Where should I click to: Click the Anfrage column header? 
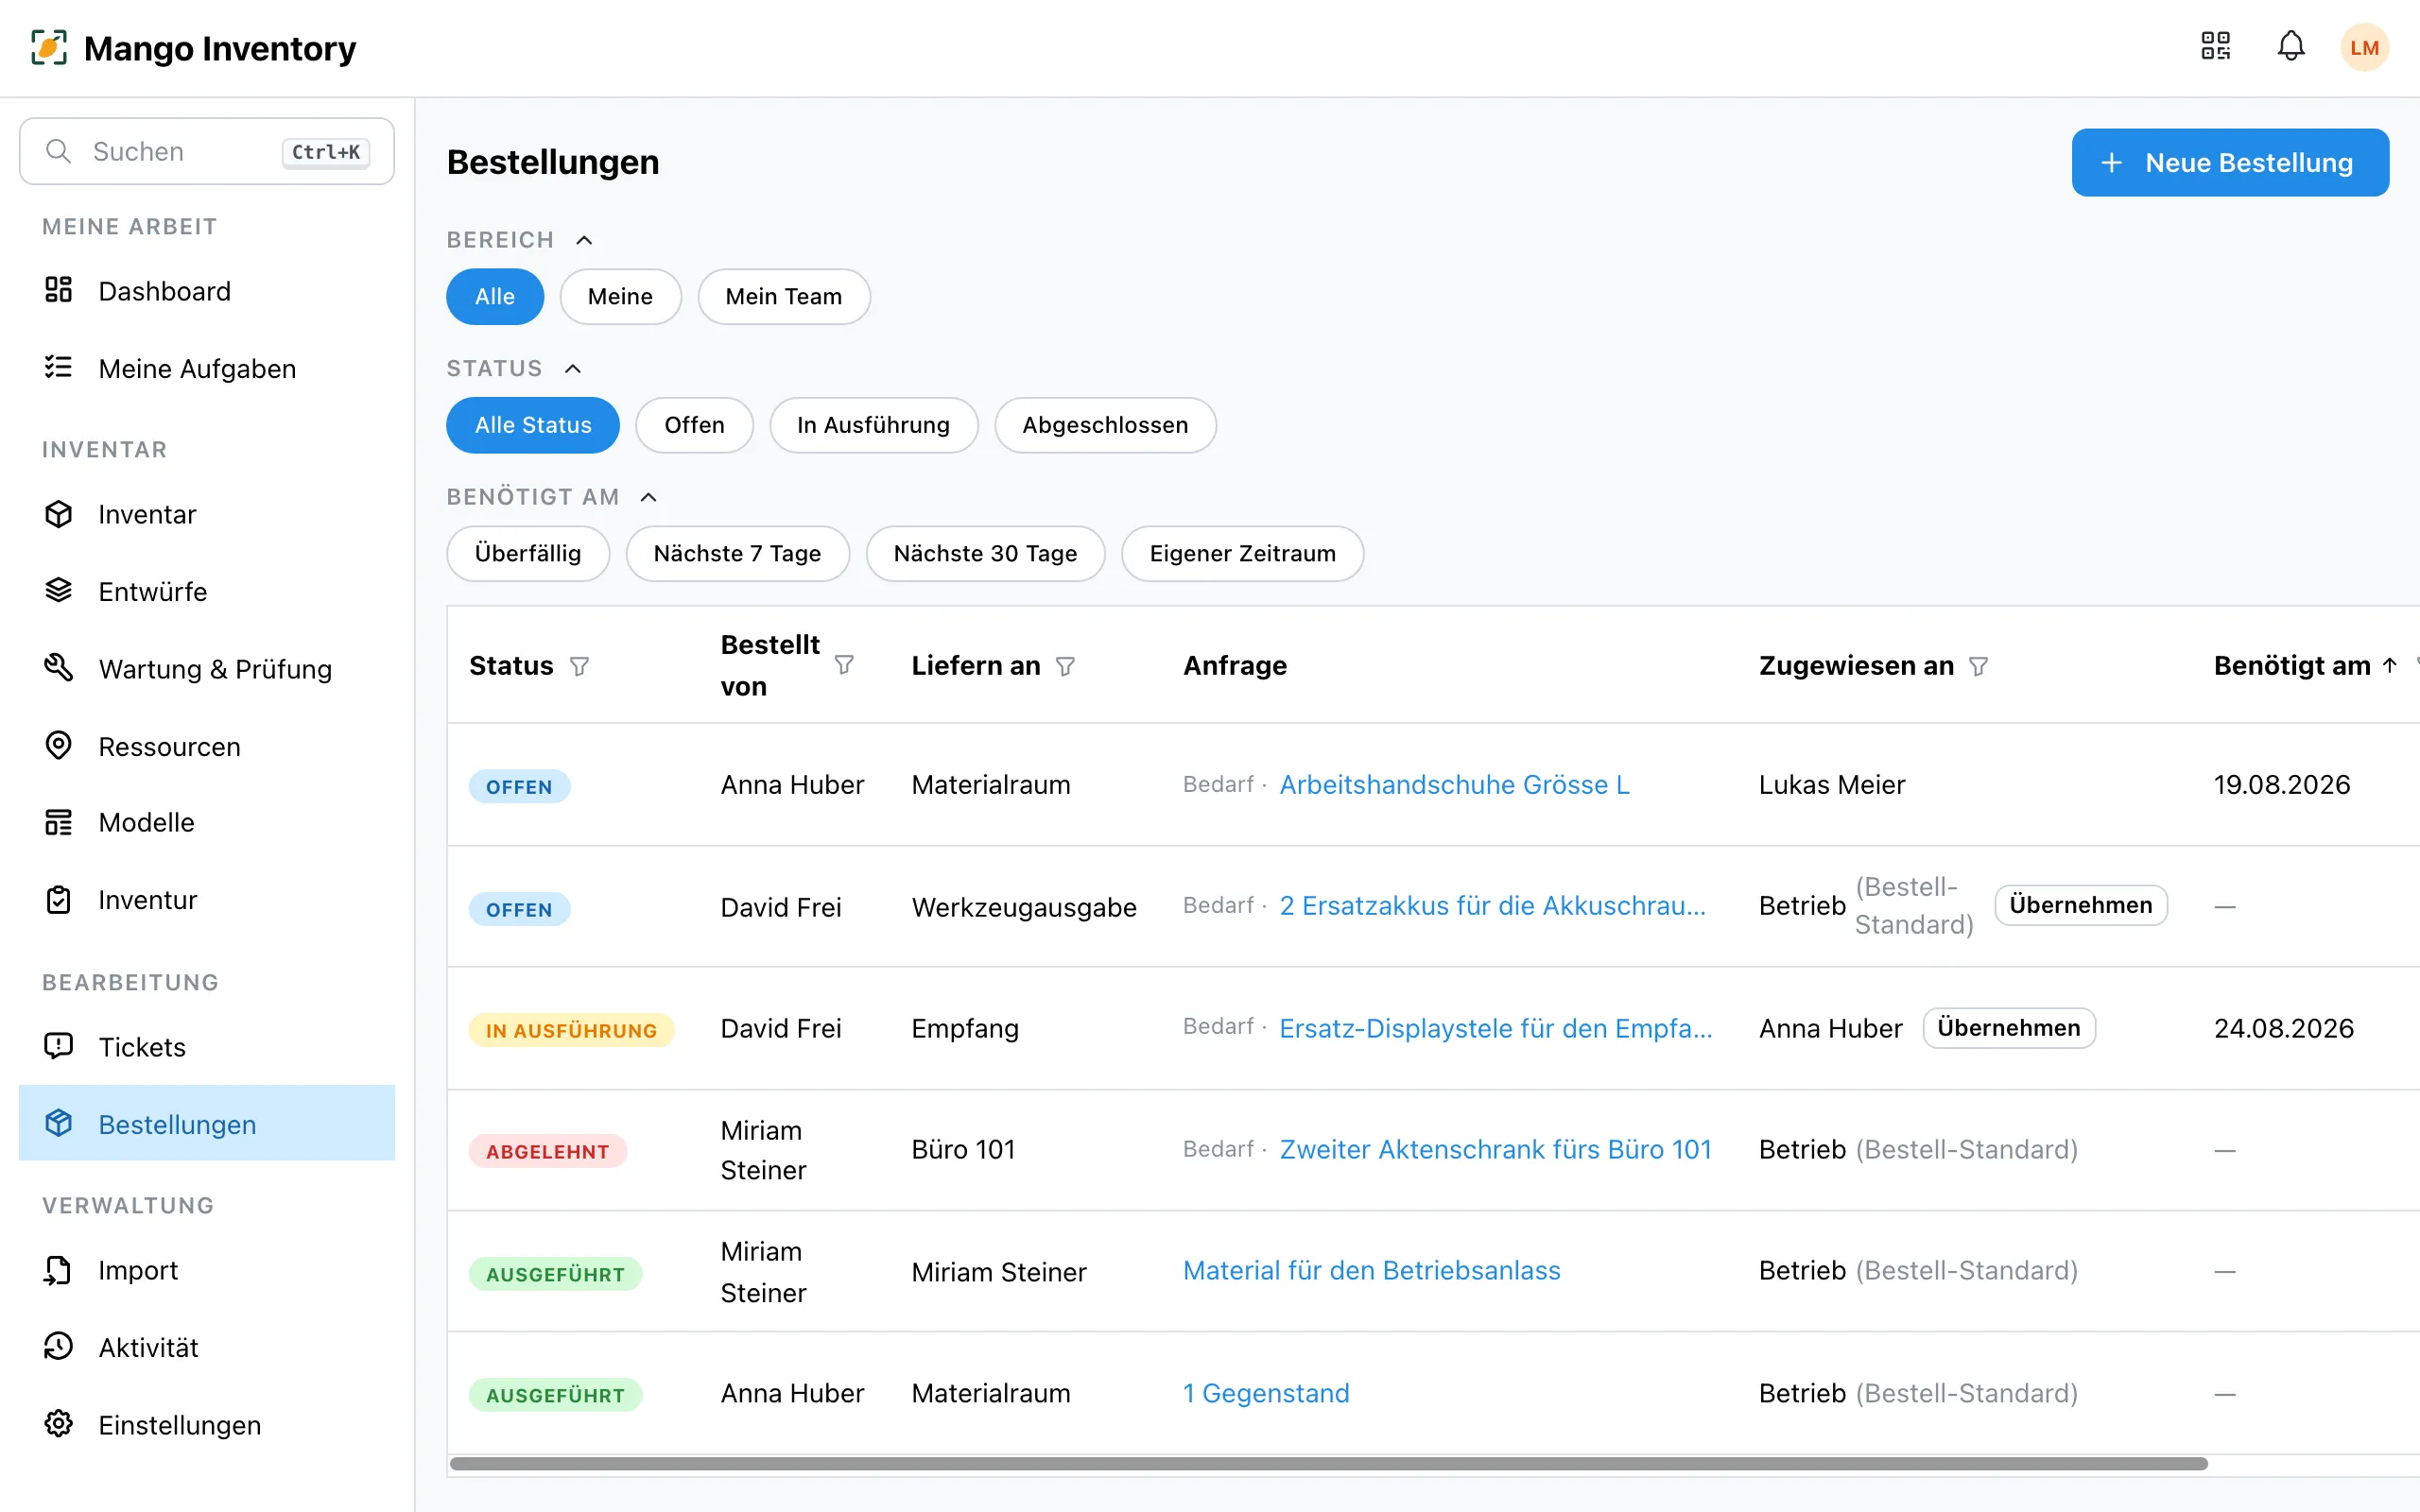coord(1235,666)
